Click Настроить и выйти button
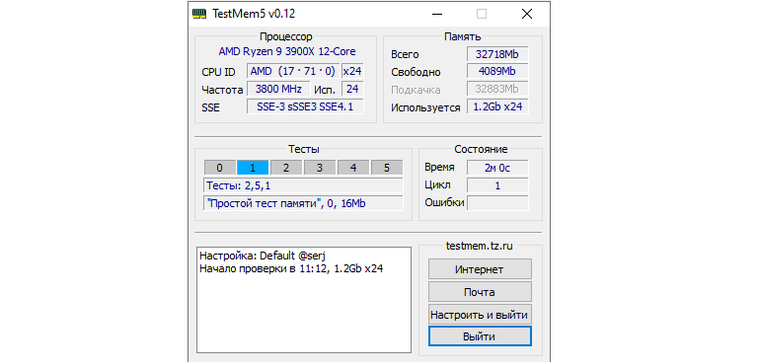 (x=480, y=315)
